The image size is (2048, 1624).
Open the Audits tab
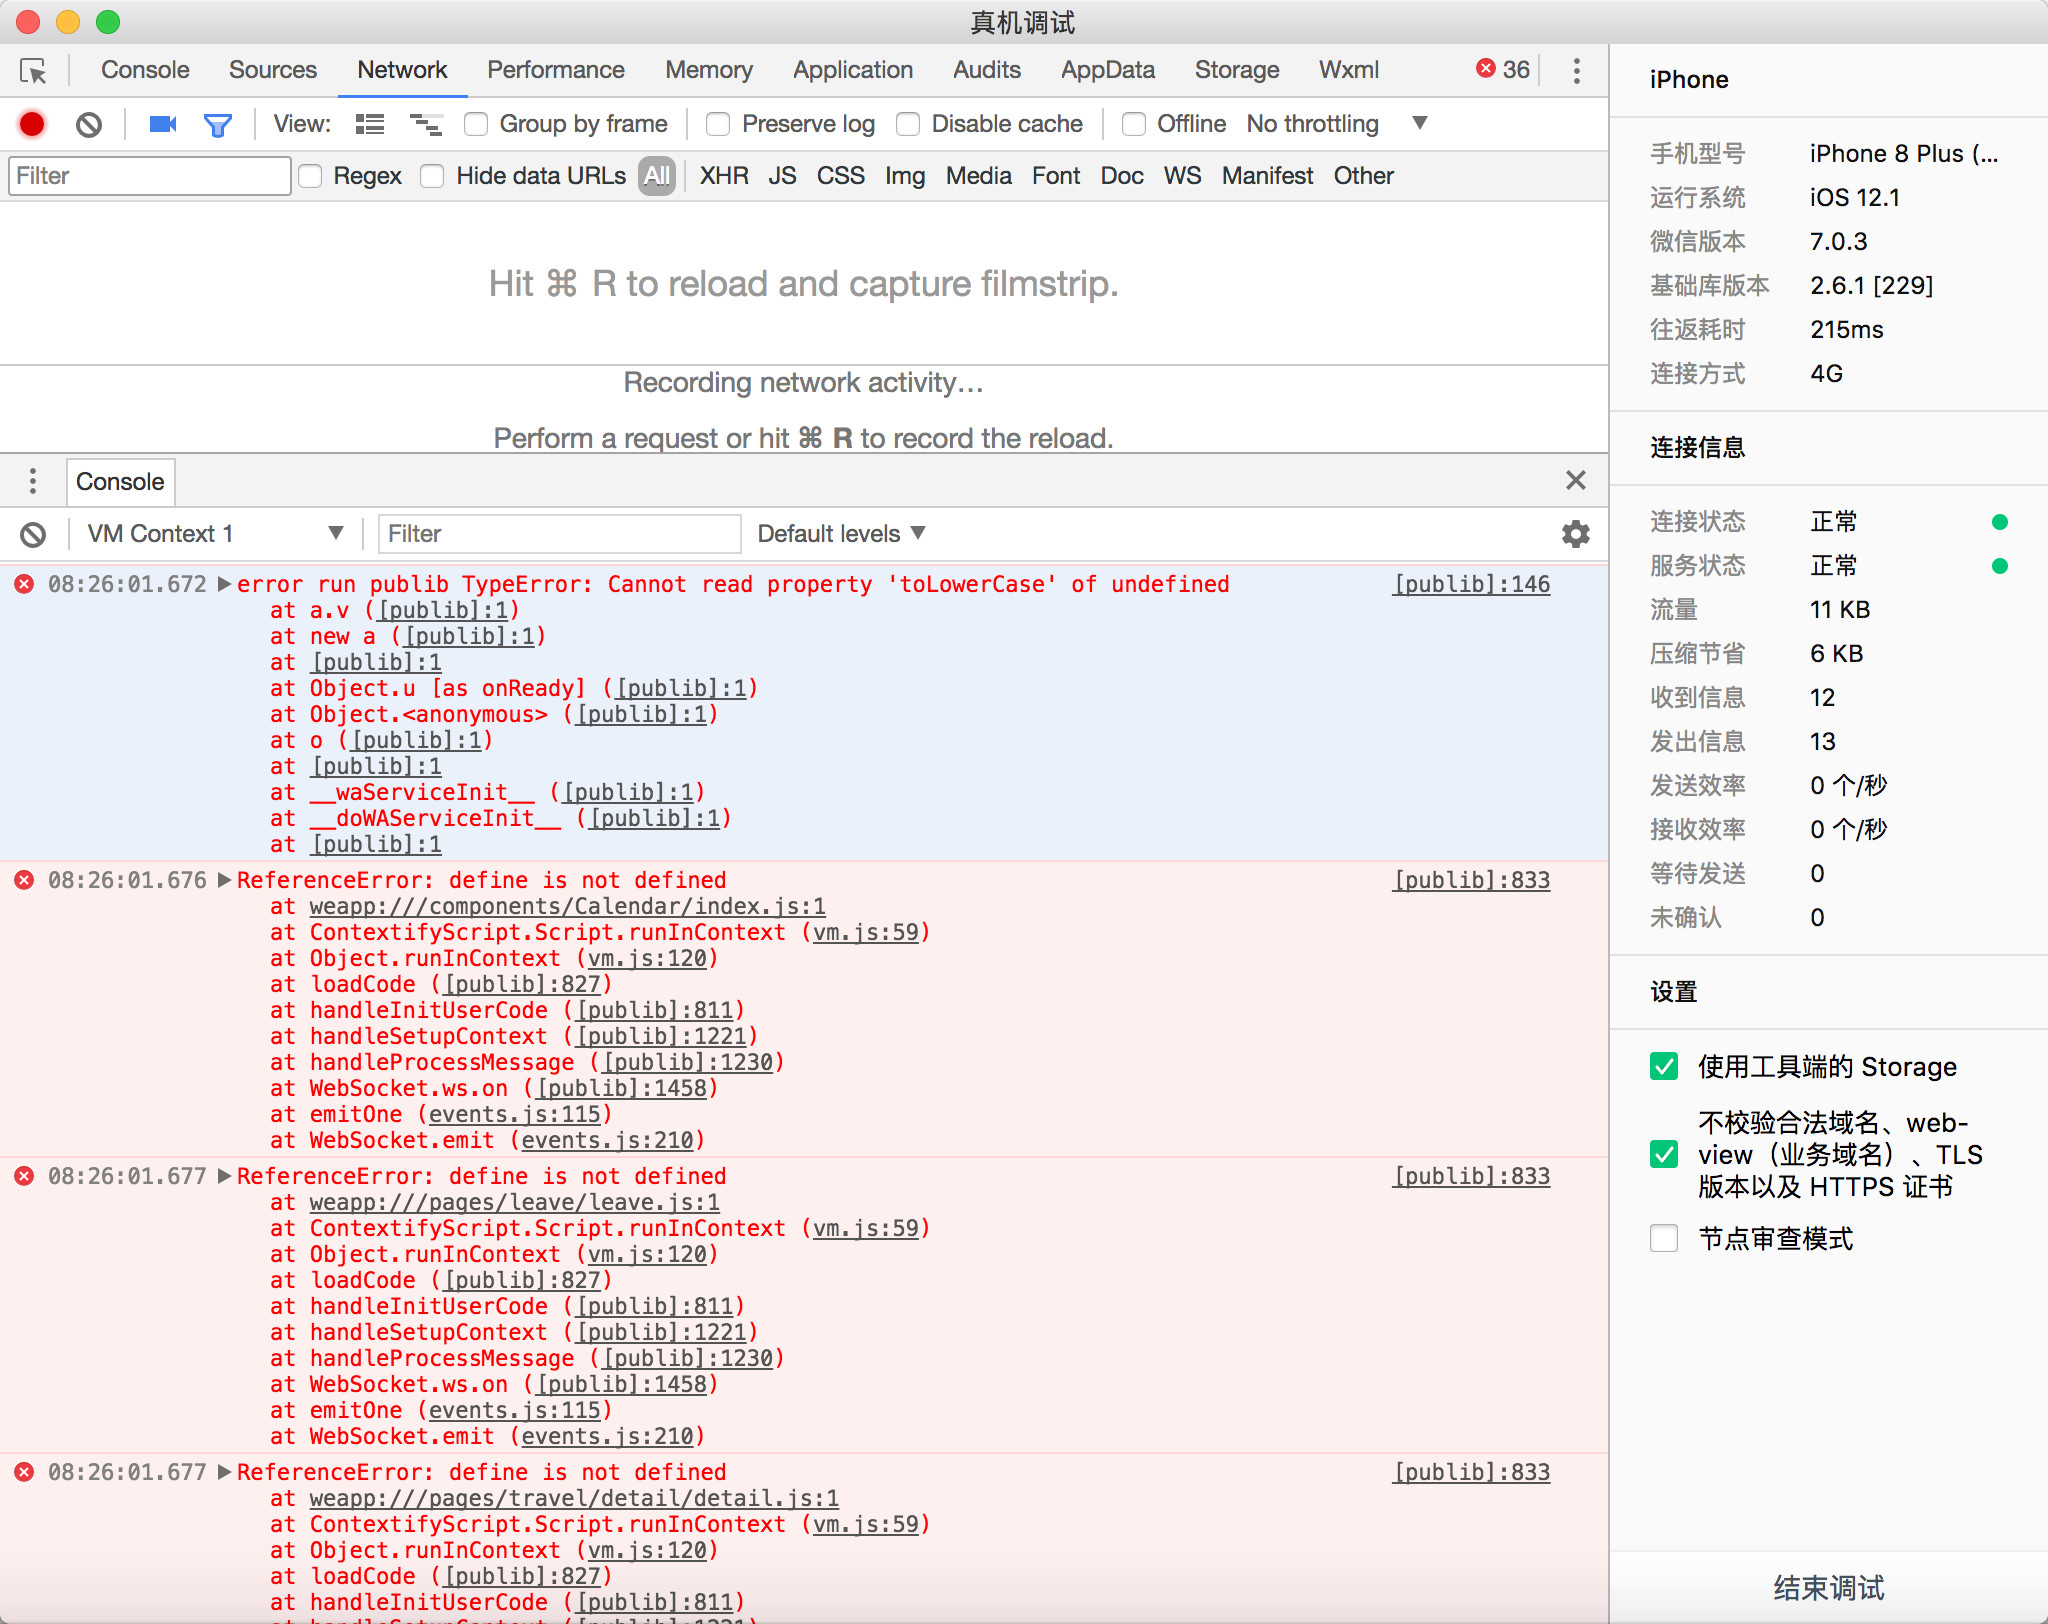point(987,70)
